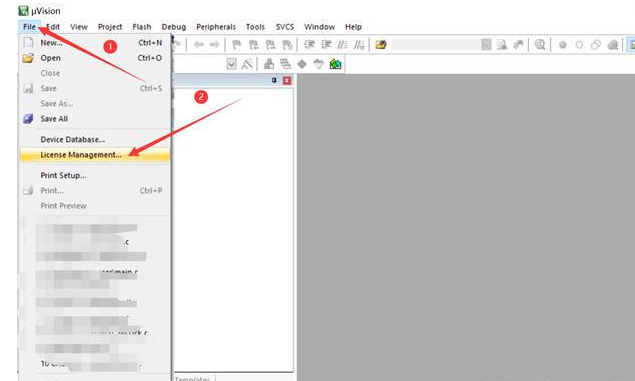This screenshot has height=381, width=635.
Task: Open Manage Run-Time Environment diamond icon
Action: [x=302, y=64]
